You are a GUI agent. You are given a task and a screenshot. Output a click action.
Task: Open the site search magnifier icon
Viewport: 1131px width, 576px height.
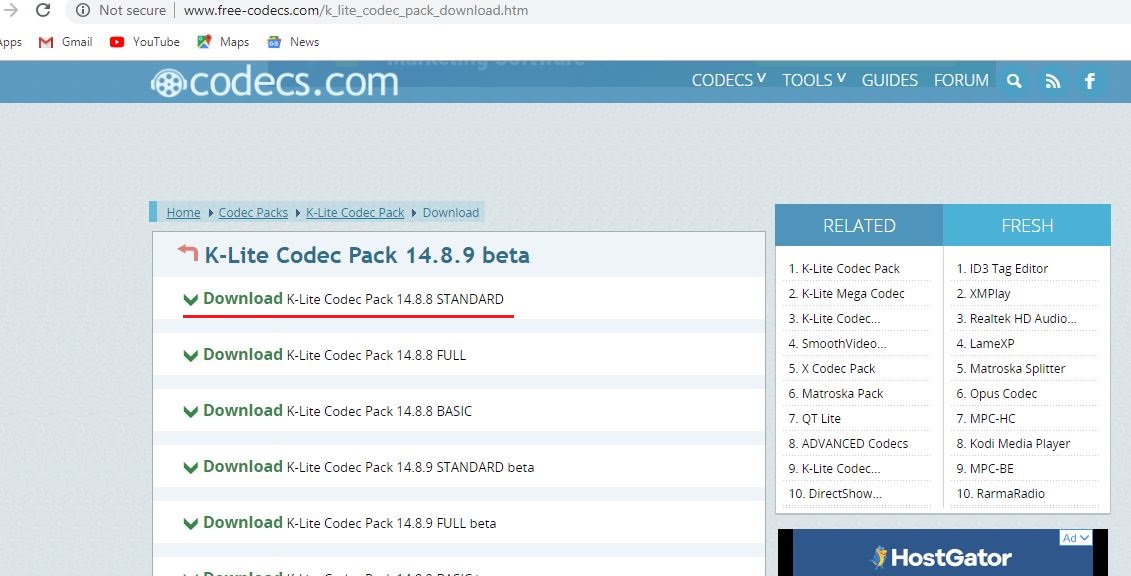1014,81
